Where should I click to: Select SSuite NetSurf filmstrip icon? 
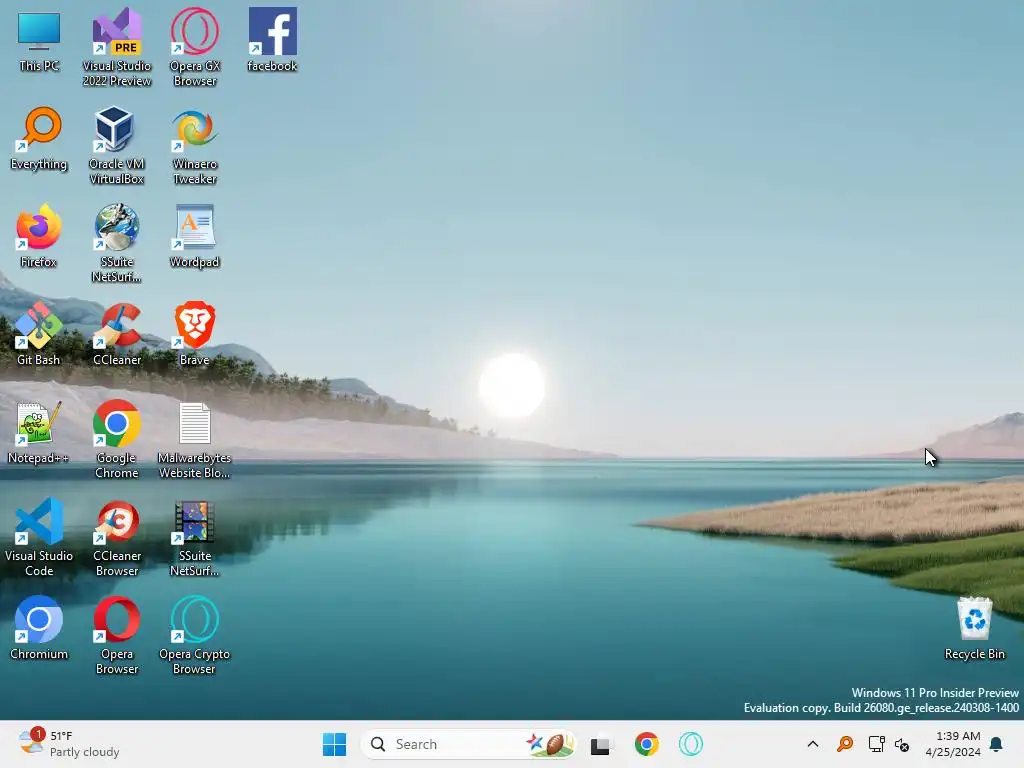click(195, 537)
